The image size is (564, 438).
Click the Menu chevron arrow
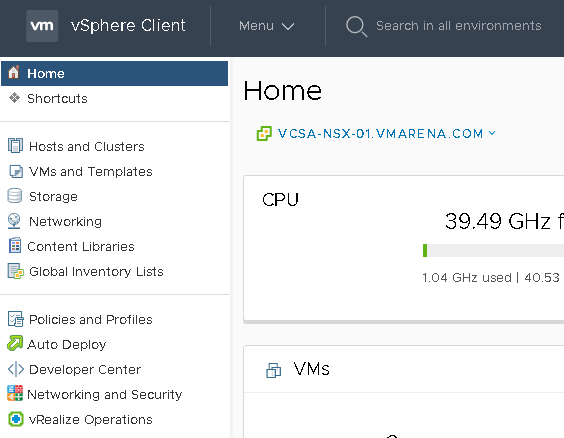click(x=288, y=26)
